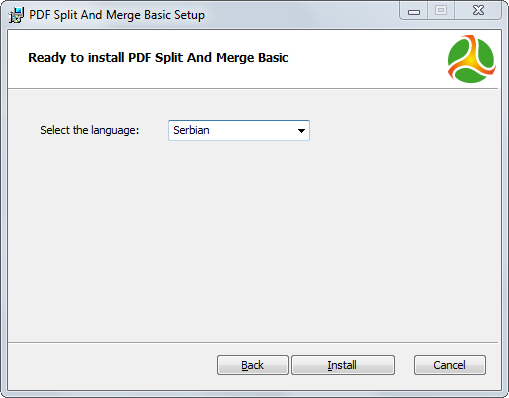Image resolution: width=509 pixels, height=398 pixels.
Task: Click the blank panel area right of the language dropdown
Action: (405, 130)
